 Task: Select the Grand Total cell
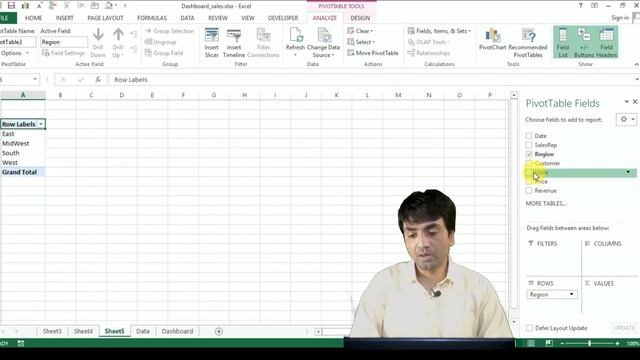pos(23,172)
